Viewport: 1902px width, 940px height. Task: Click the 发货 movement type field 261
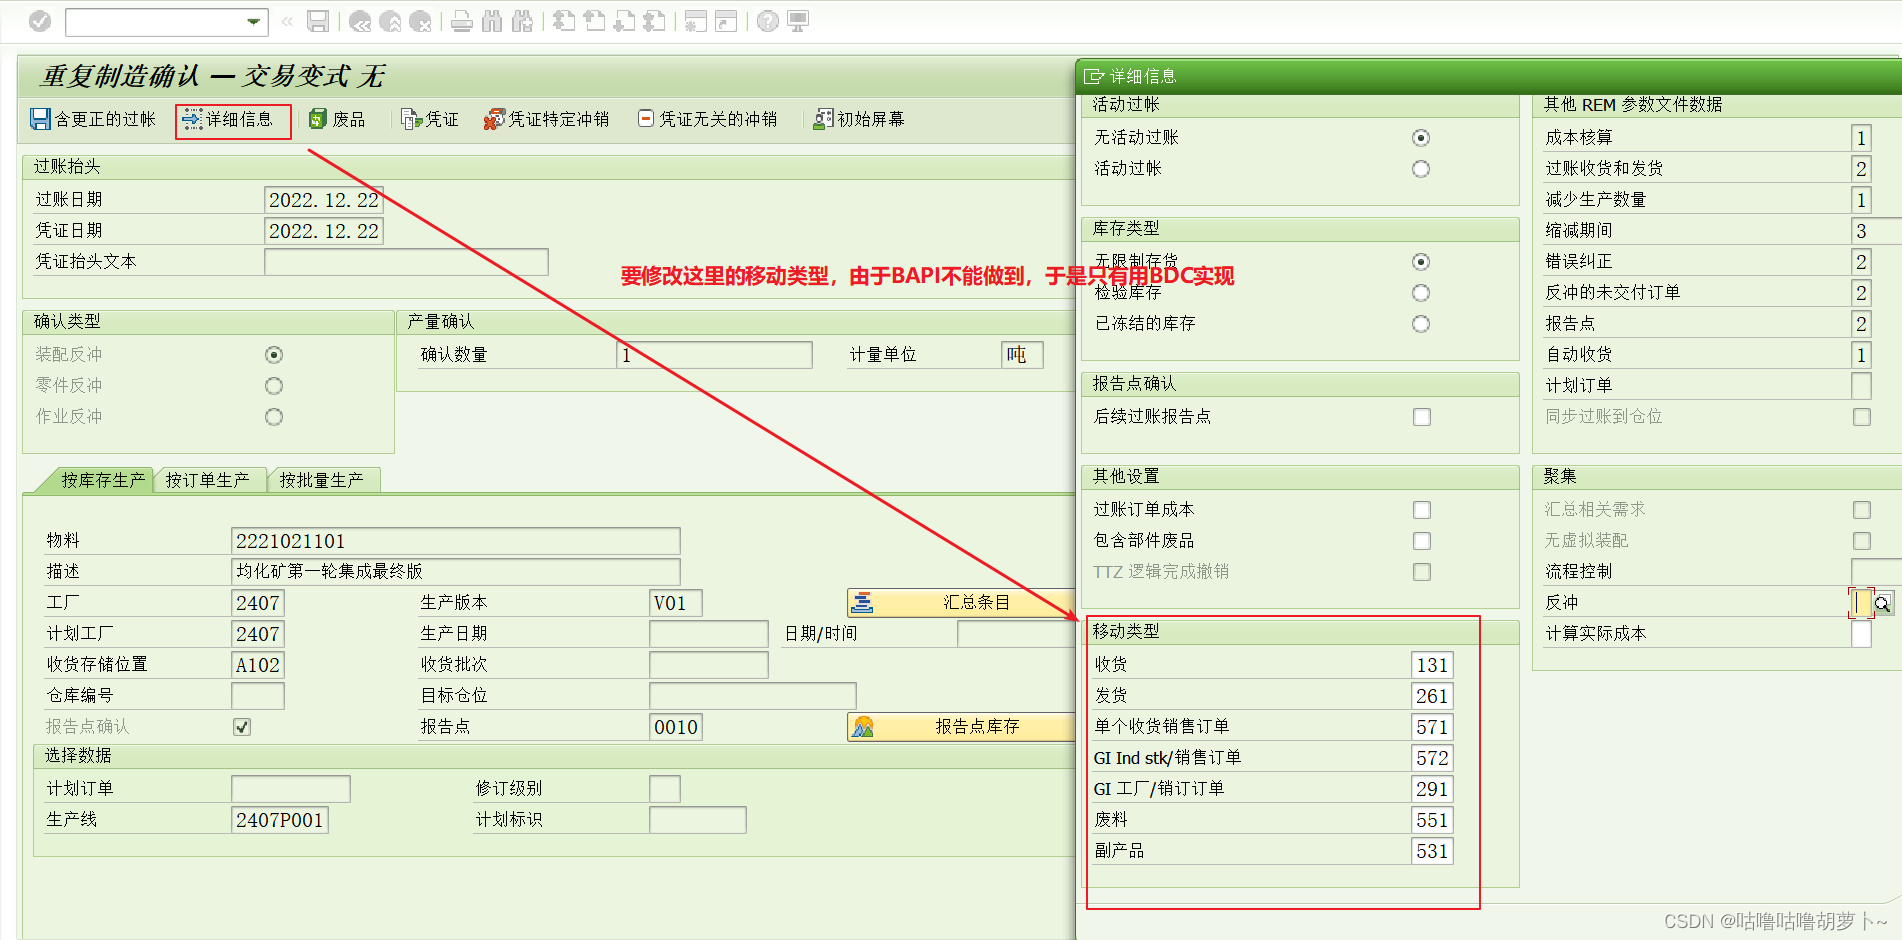(x=1432, y=696)
